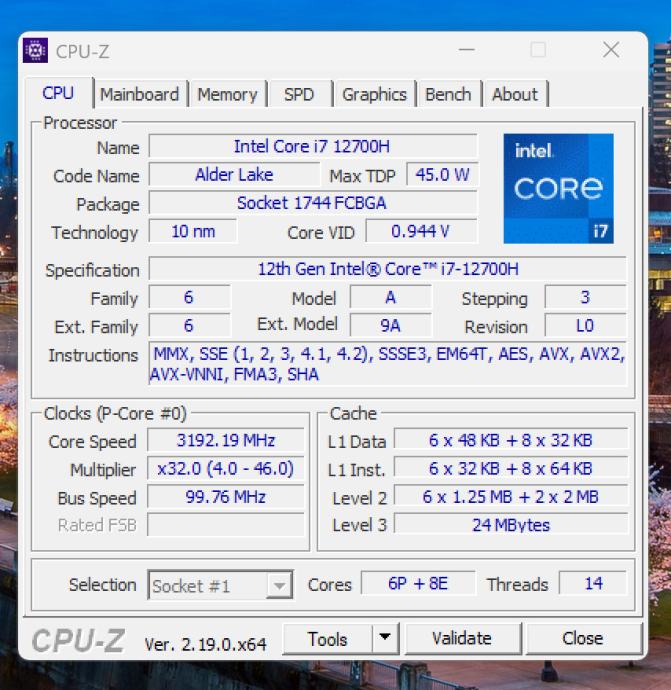The image size is (671, 690).
Task: Click the Validate button
Action: (462, 639)
